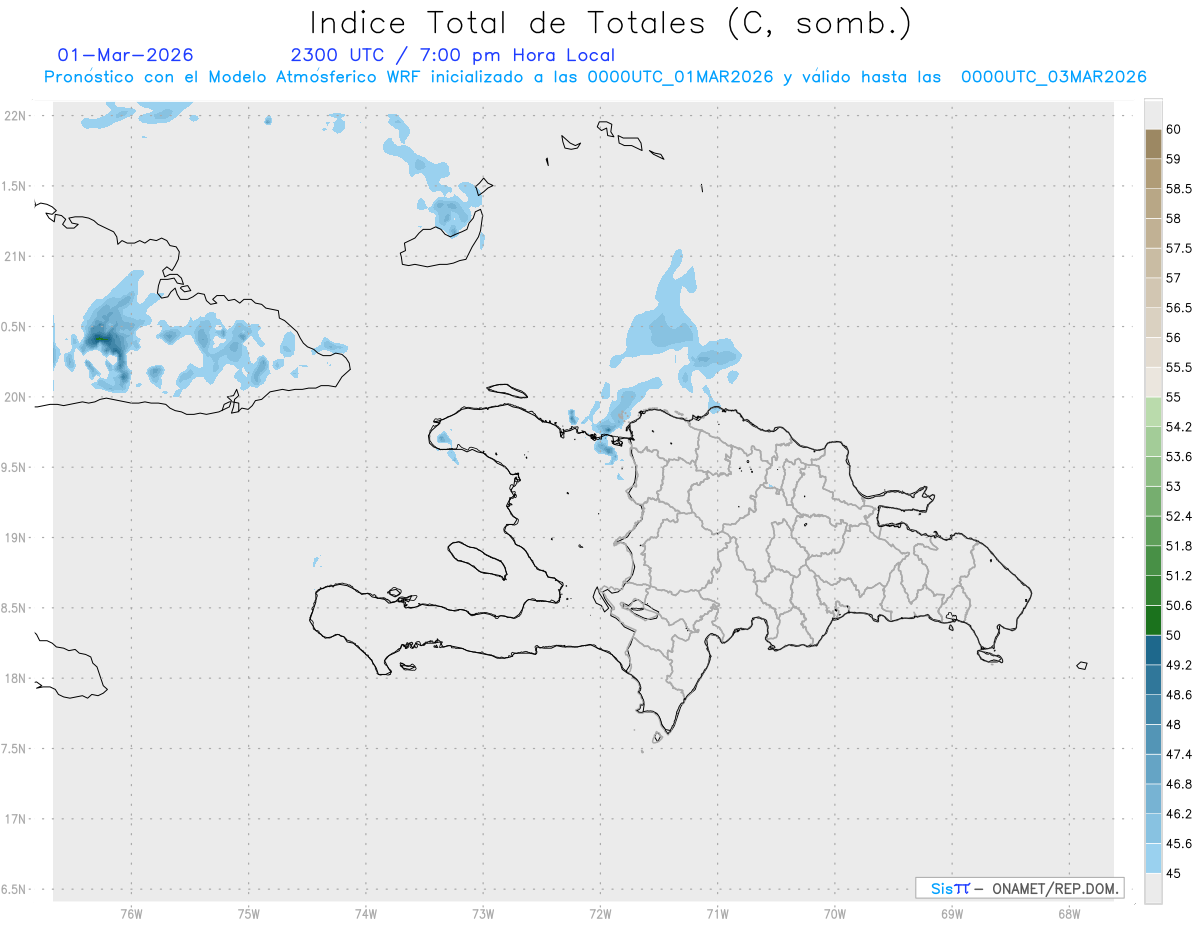Click the '8.5N' latitude label
Screen dimensions: 1200x927
tap(15, 608)
